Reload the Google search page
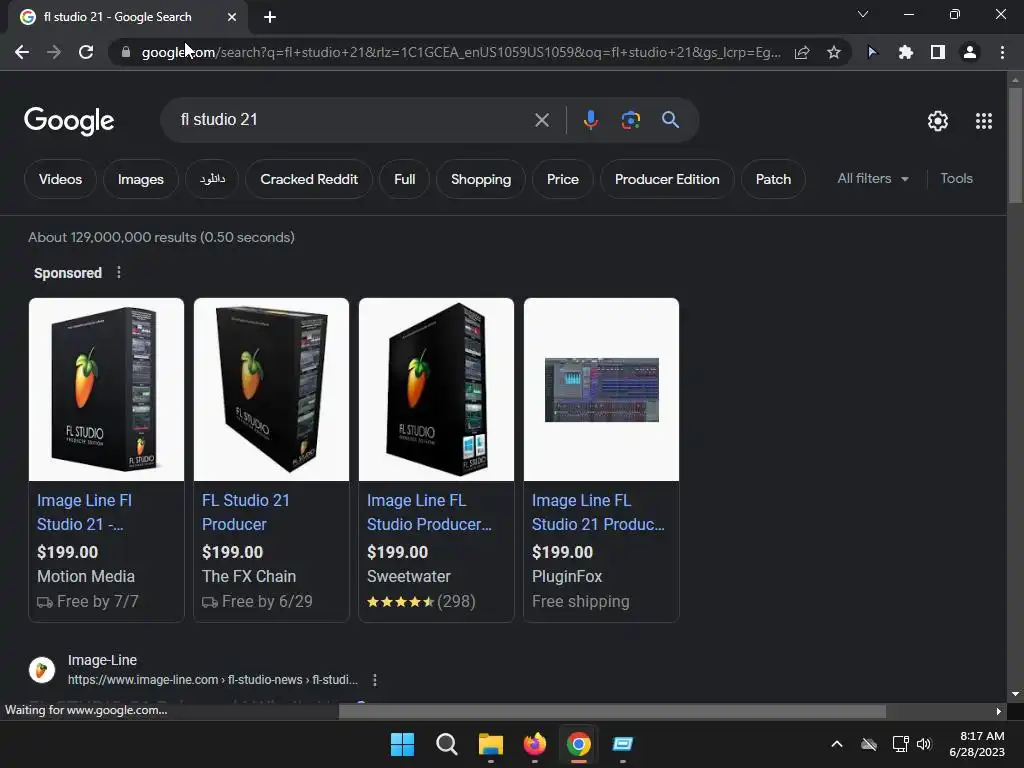Screen dimensions: 1024x768 click(86, 52)
